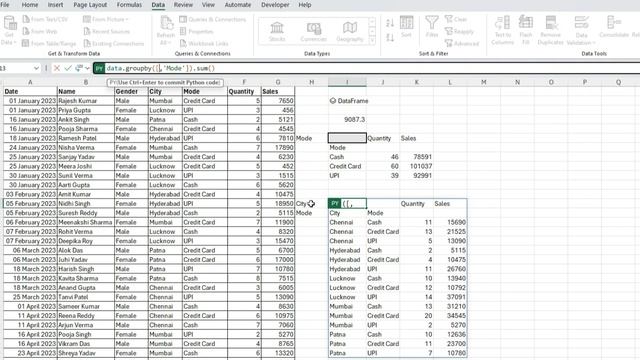
Task: Click the Gender column header cell
Action: pyautogui.click(x=131, y=91)
